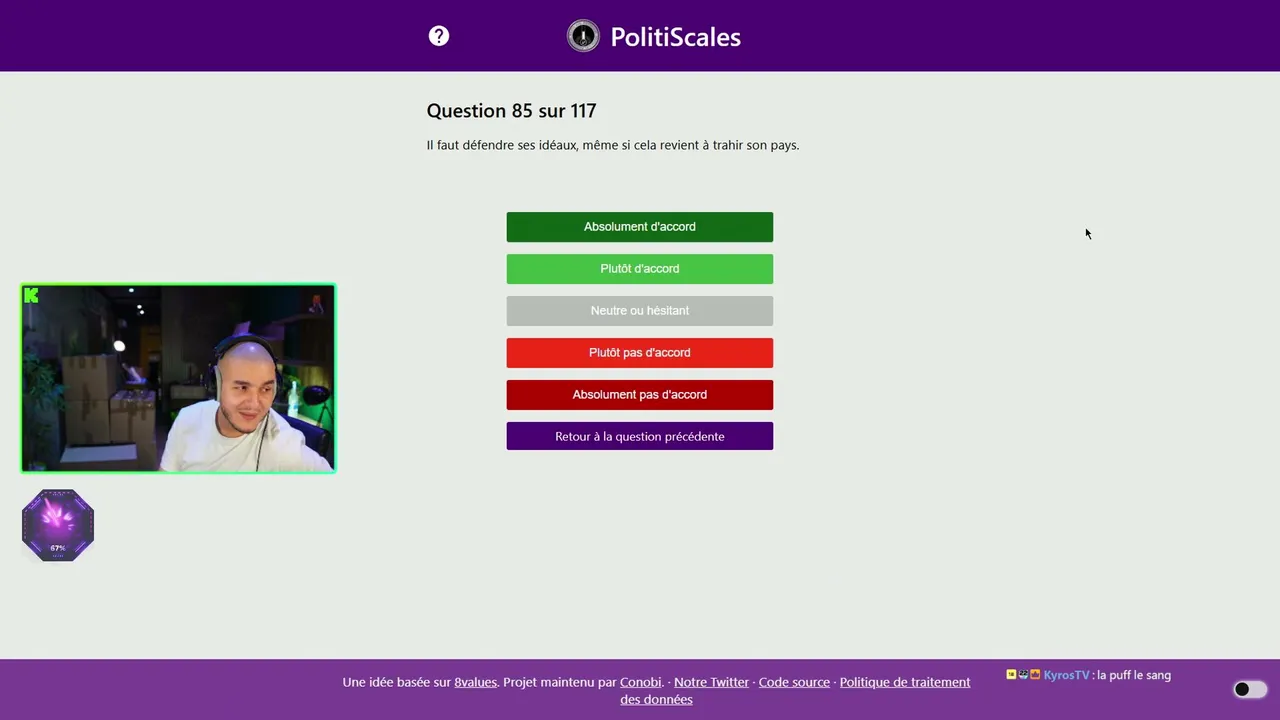The width and height of the screenshot is (1280, 720).
Task: Click the chat message "la puff le sang"
Action: click(1134, 675)
